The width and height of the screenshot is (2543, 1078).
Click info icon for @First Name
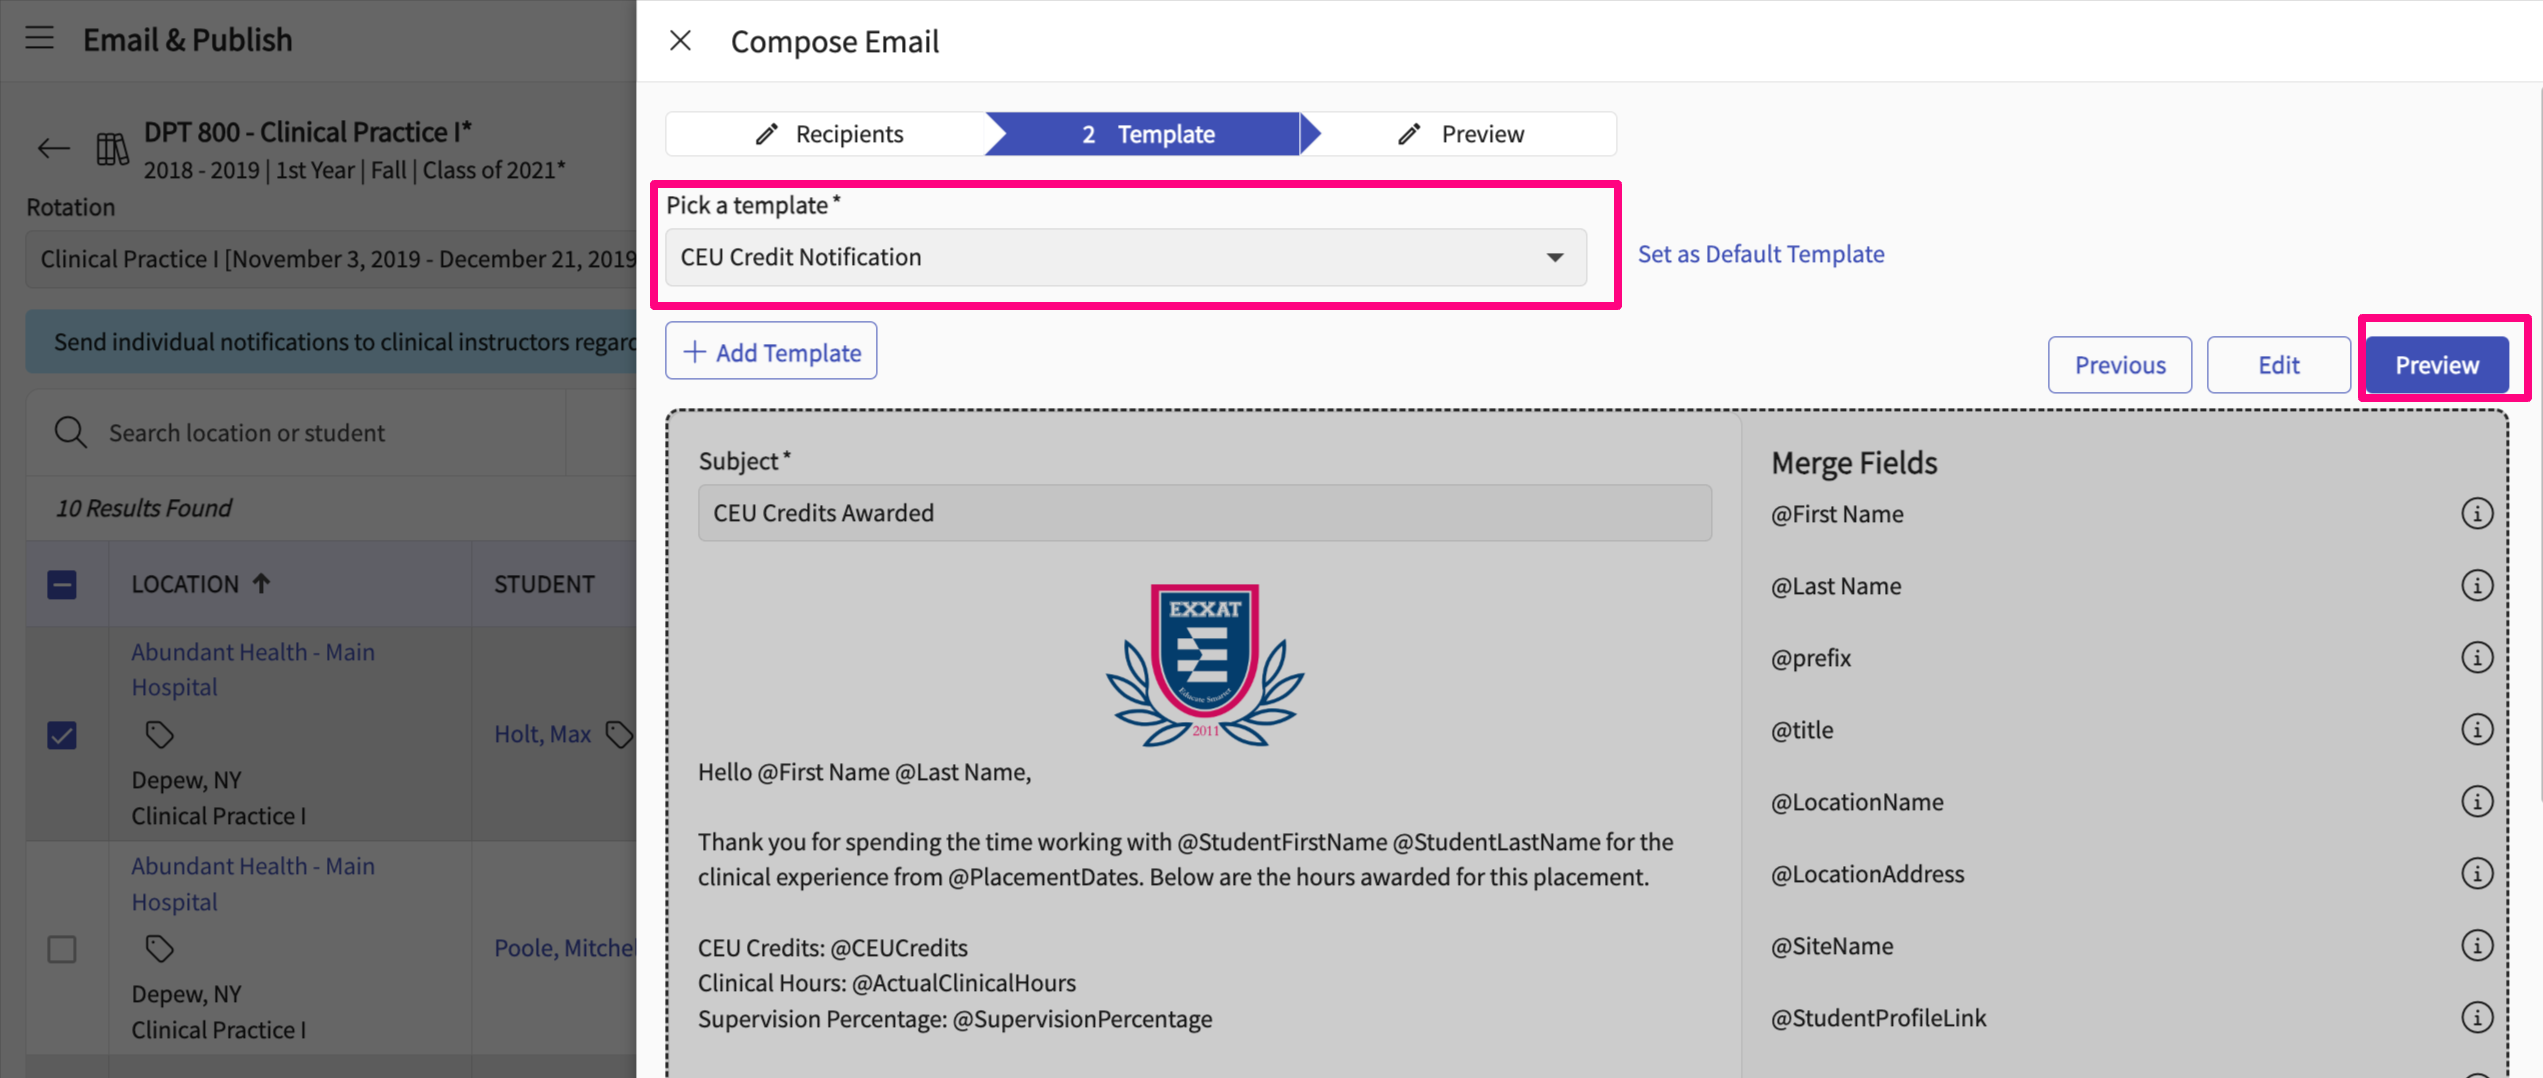pyautogui.click(x=2476, y=514)
